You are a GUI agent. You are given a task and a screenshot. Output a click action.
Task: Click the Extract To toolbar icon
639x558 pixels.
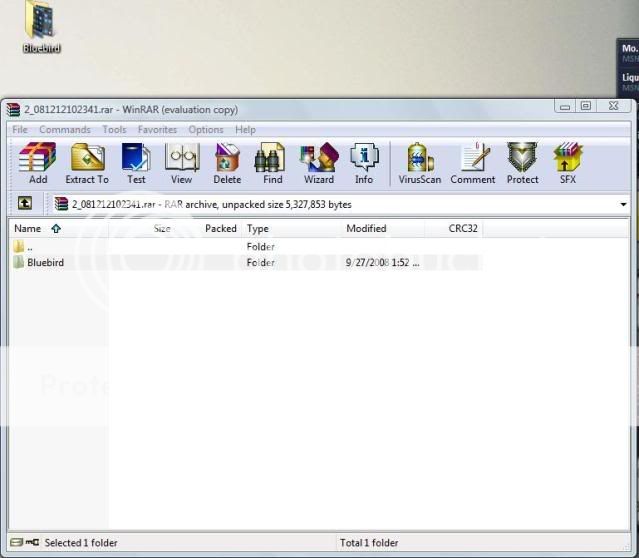[x=87, y=163]
